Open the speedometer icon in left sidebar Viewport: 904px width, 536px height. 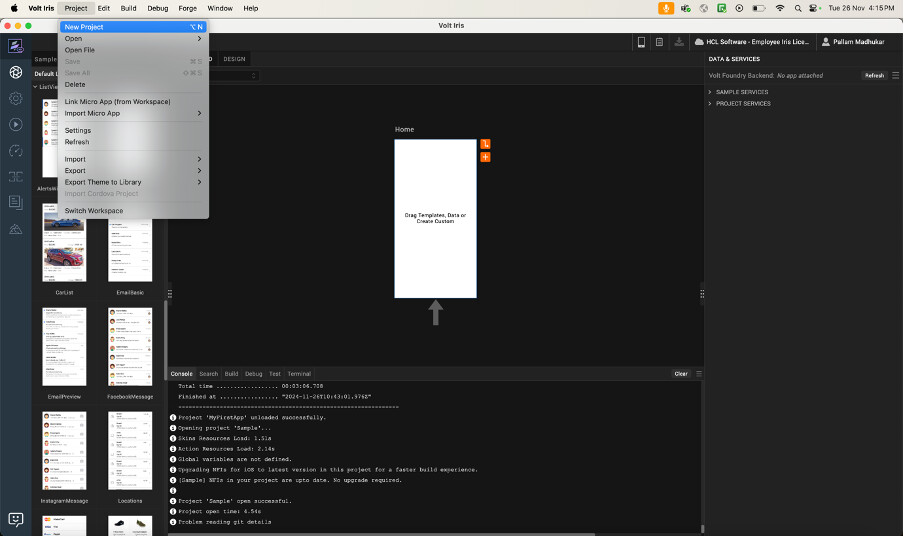pos(16,151)
